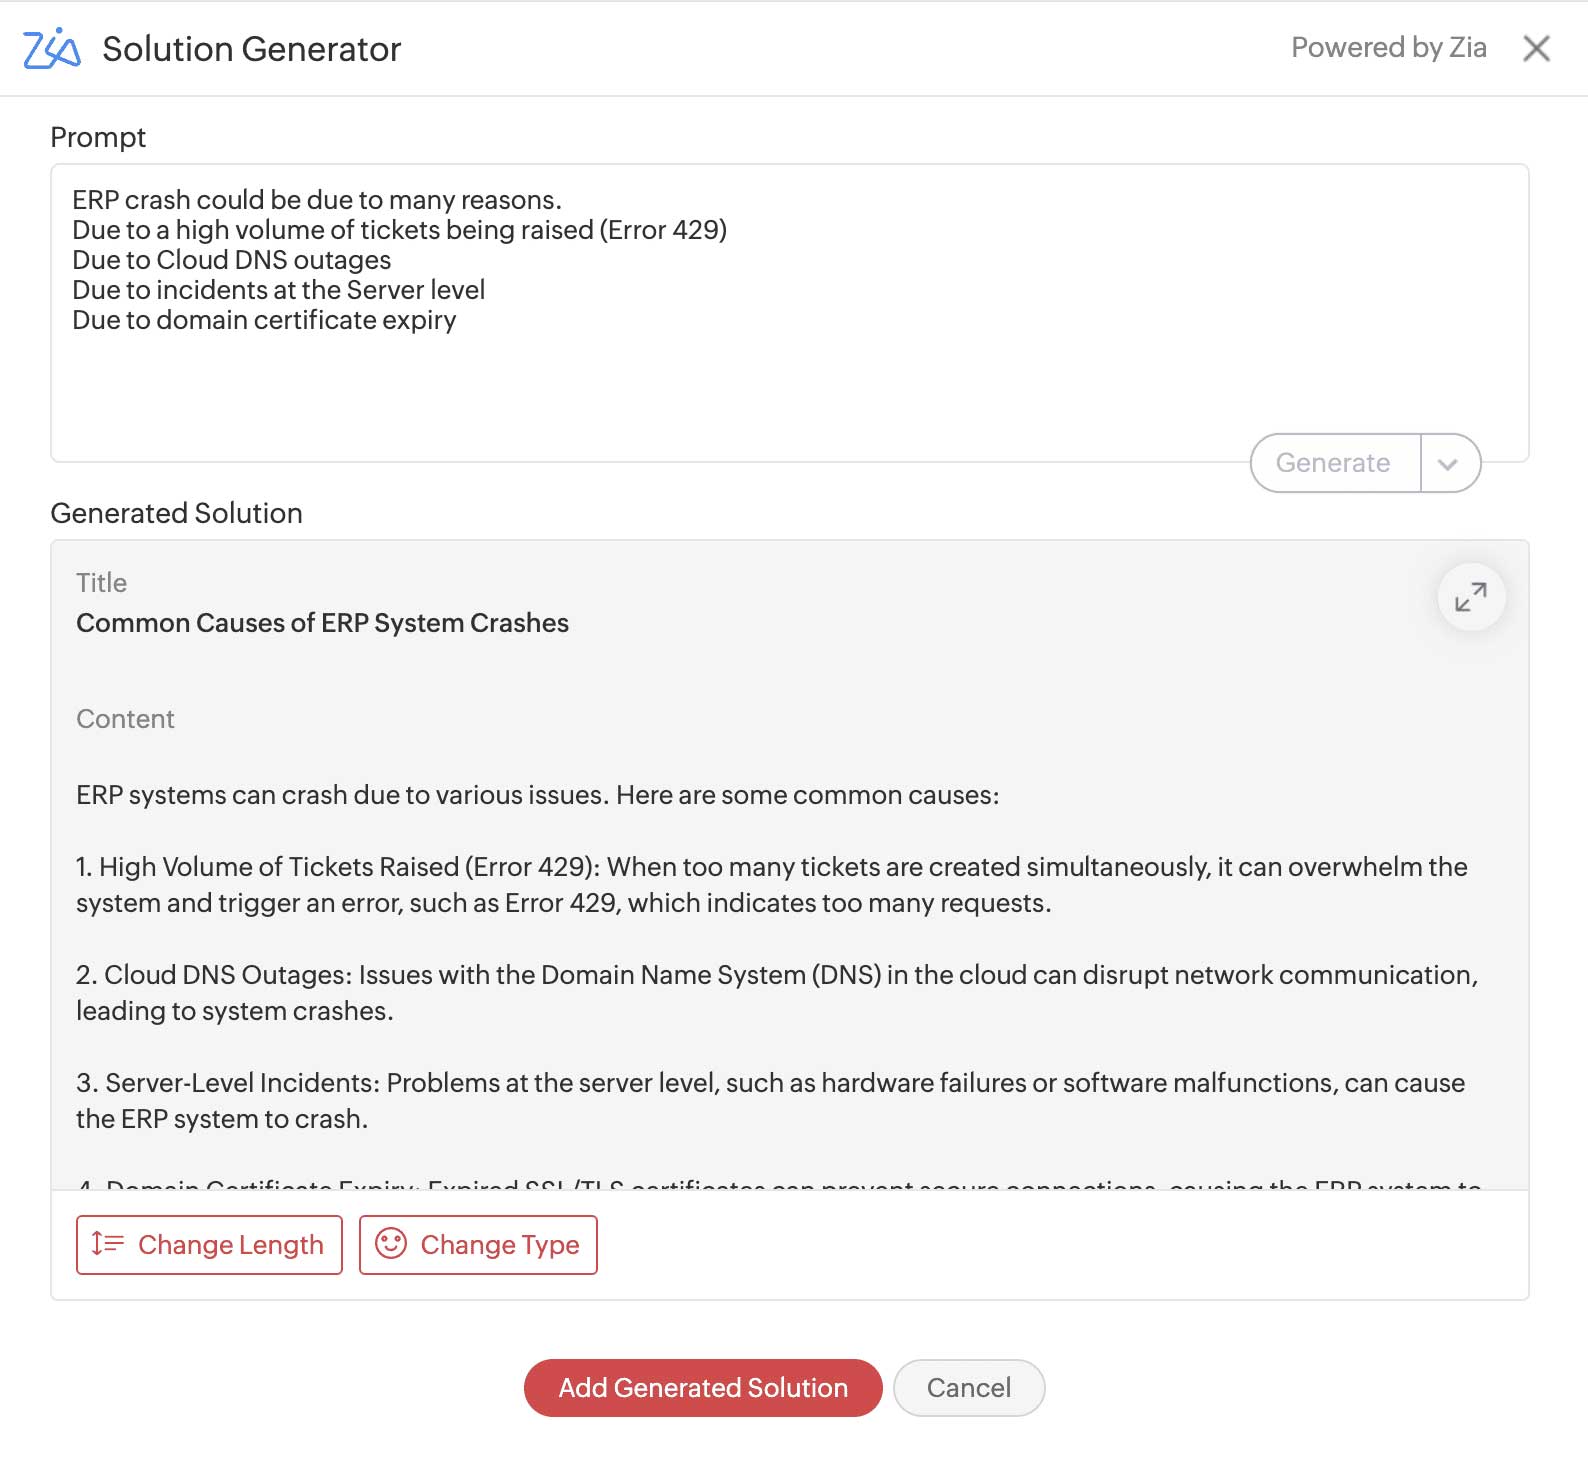Click the Change Length button
The height and width of the screenshot is (1471, 1588).
pyautogui.click(x=209, y=1245)
